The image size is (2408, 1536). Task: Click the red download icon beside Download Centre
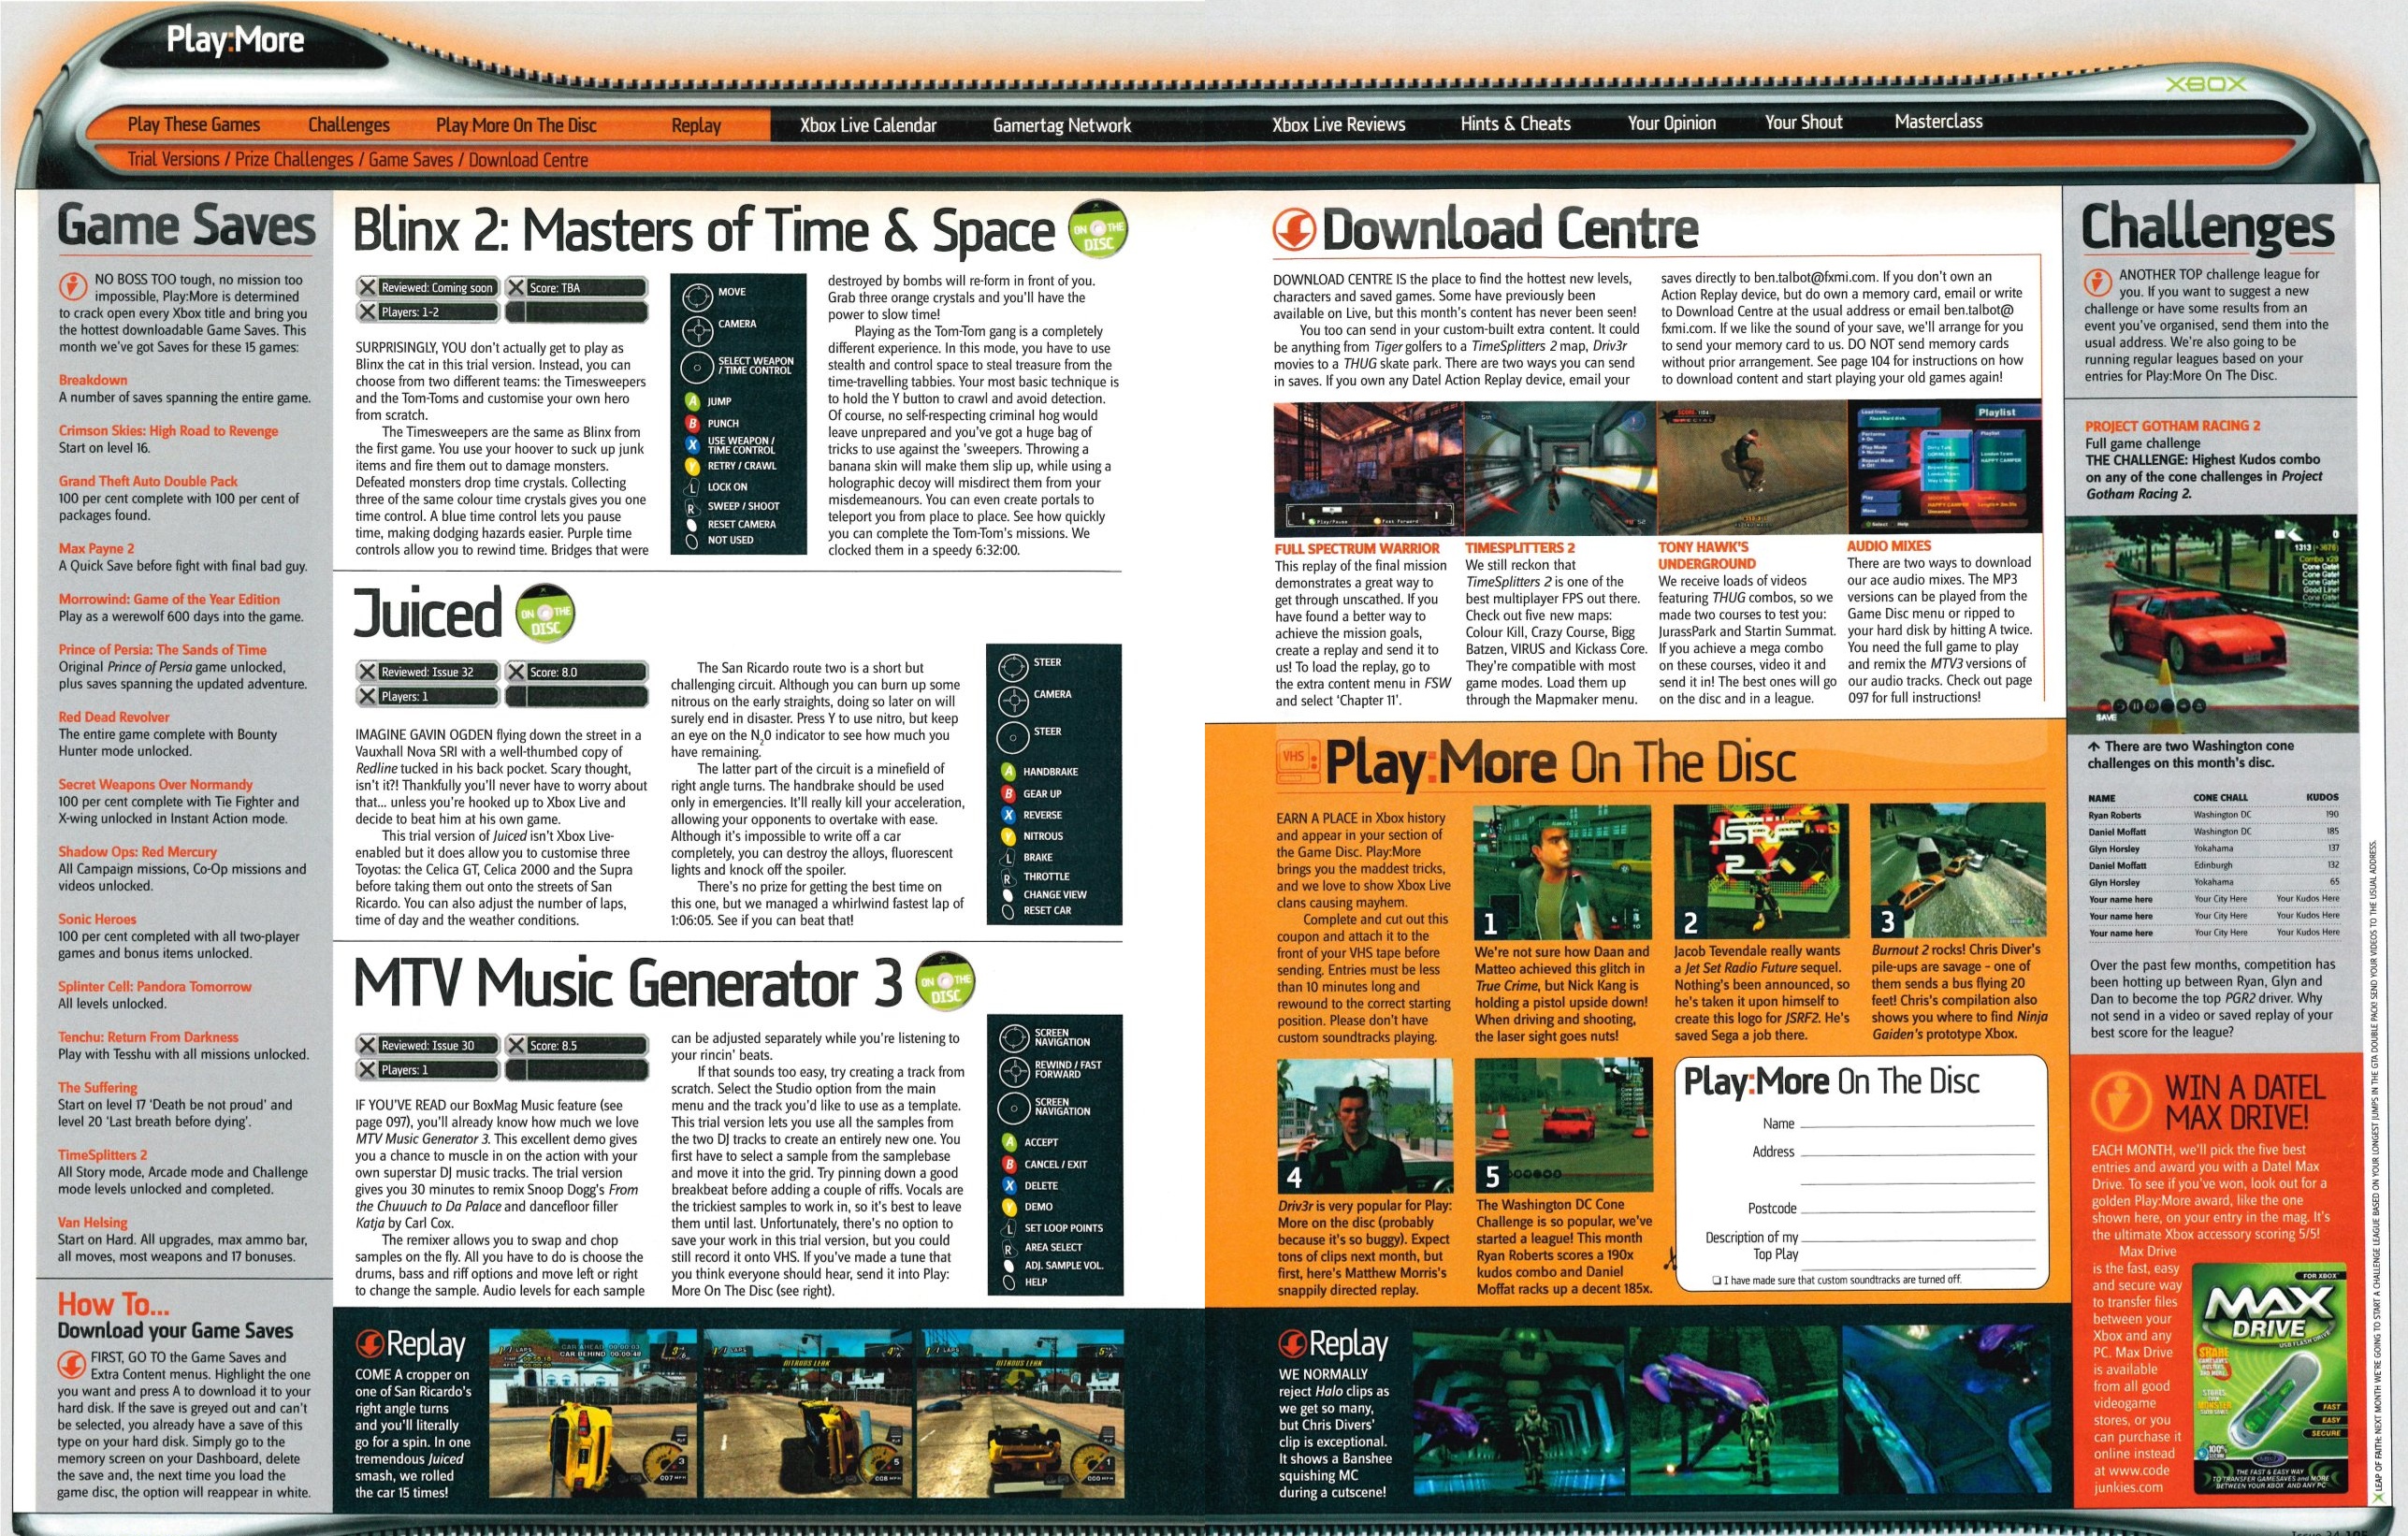coord(1294,231)
